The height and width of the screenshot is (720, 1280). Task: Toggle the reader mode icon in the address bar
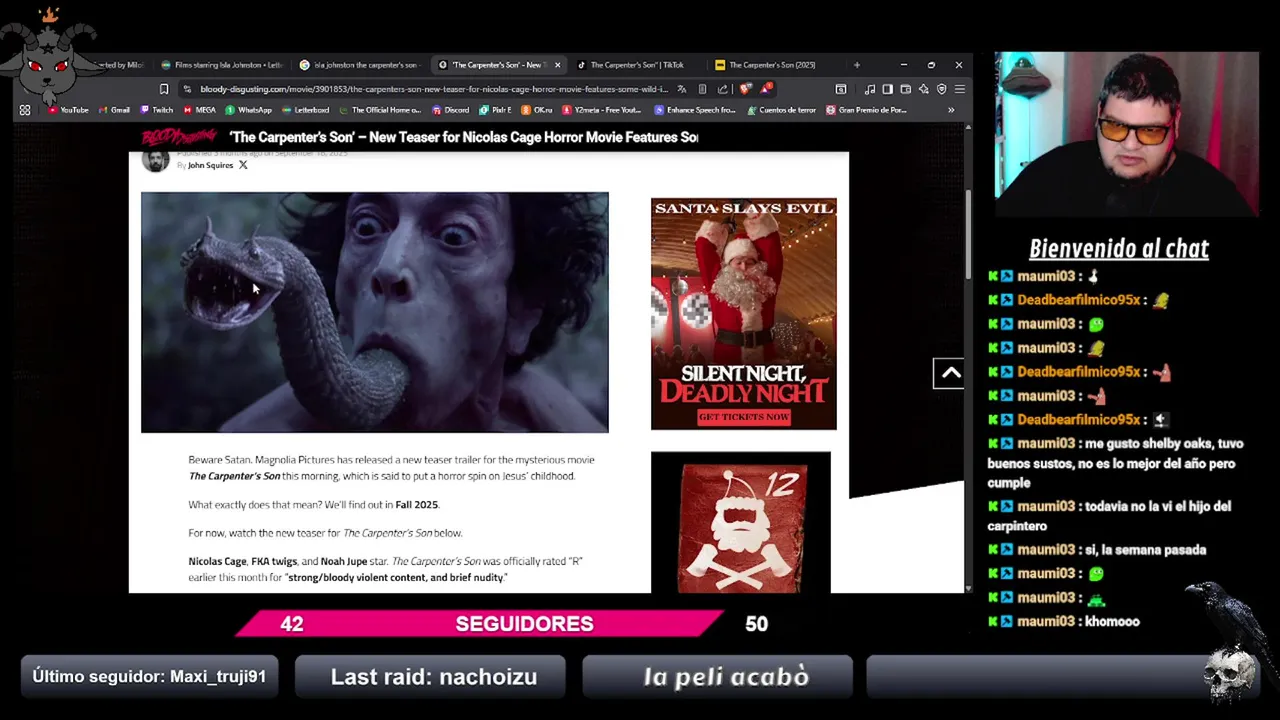click(x=702, y=89)
